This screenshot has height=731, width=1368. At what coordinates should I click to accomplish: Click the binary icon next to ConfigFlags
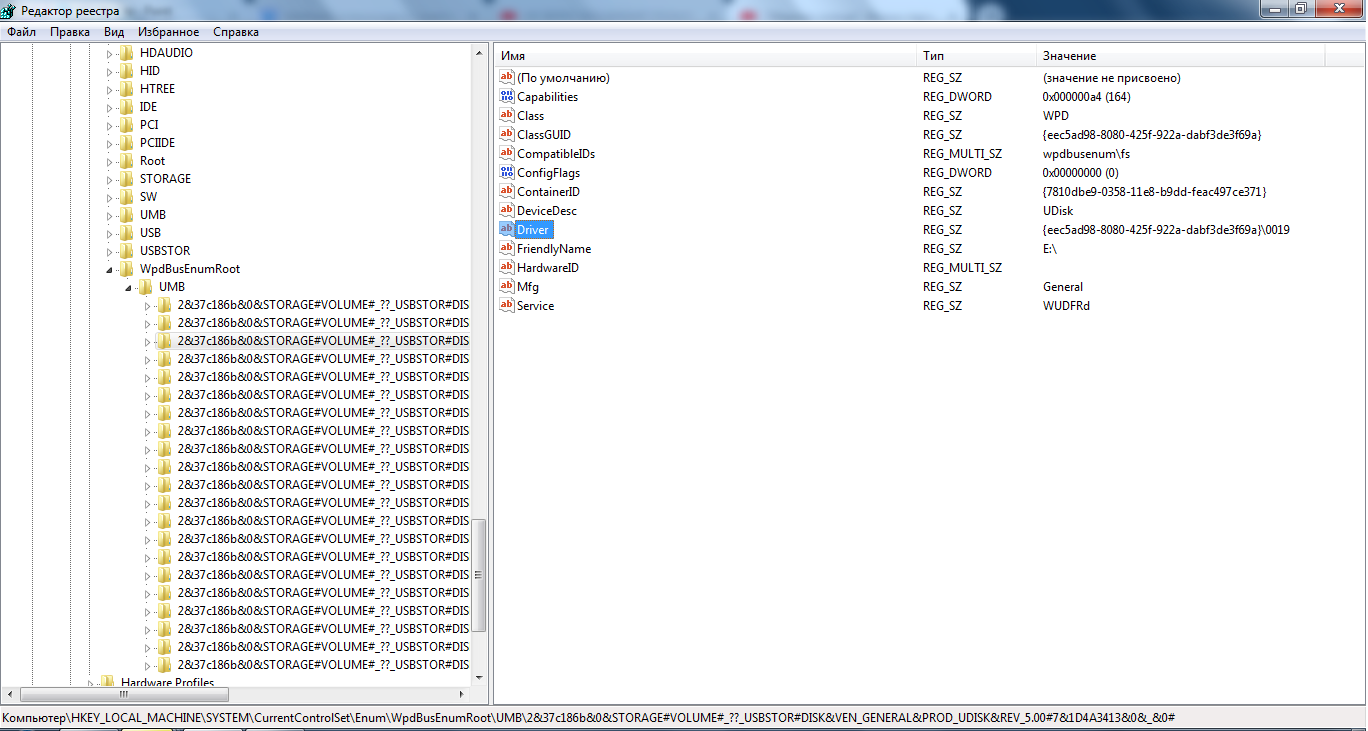506,173
